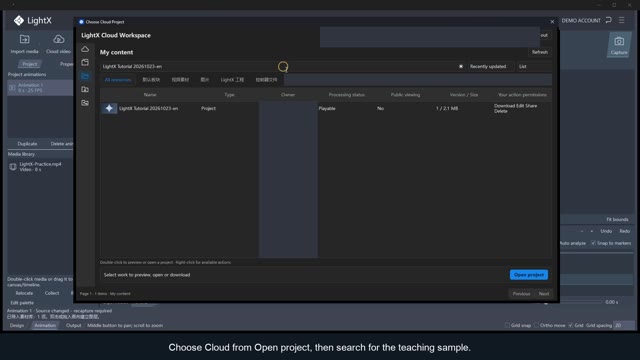Click the LightX-Practice.mp4 video icon
The image size is (640, 360).
point(13,167)
